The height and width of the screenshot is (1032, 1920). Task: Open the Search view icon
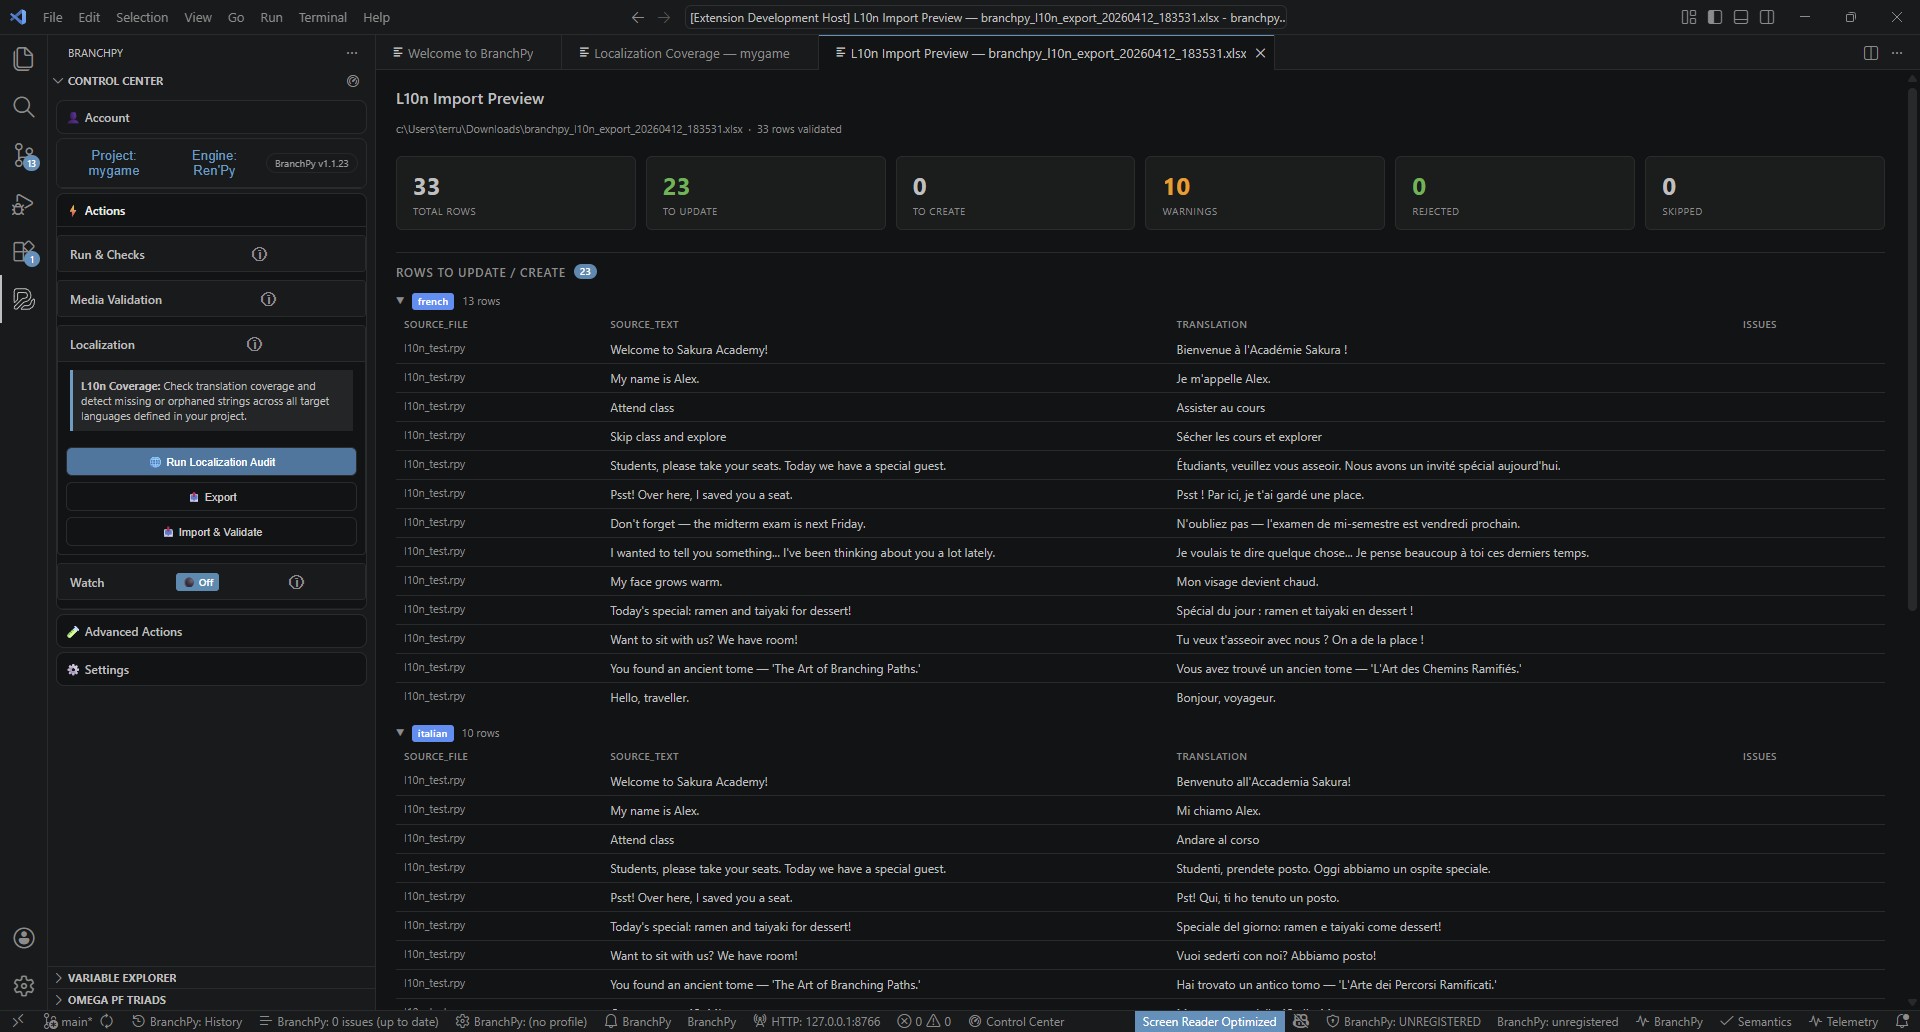point(23,107)
